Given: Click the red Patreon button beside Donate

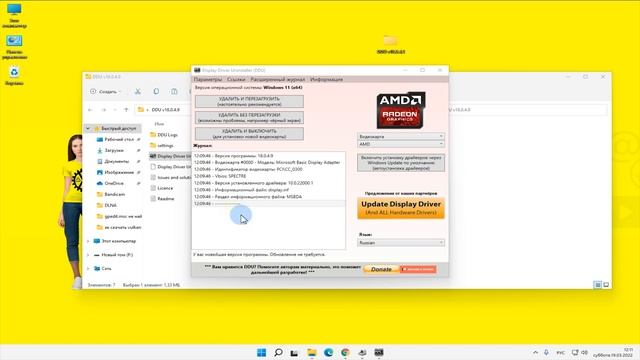Looking at the screenshot, I should 418,269.
